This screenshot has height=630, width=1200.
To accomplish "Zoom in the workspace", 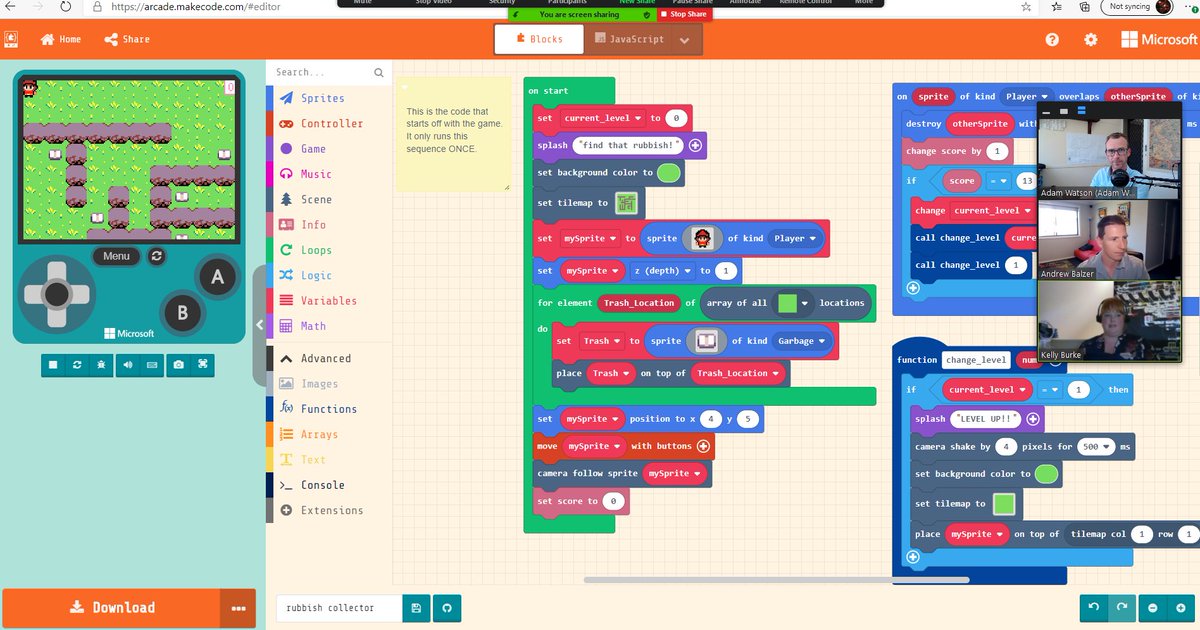I will pyautogui.click(x=1181, y=608).
